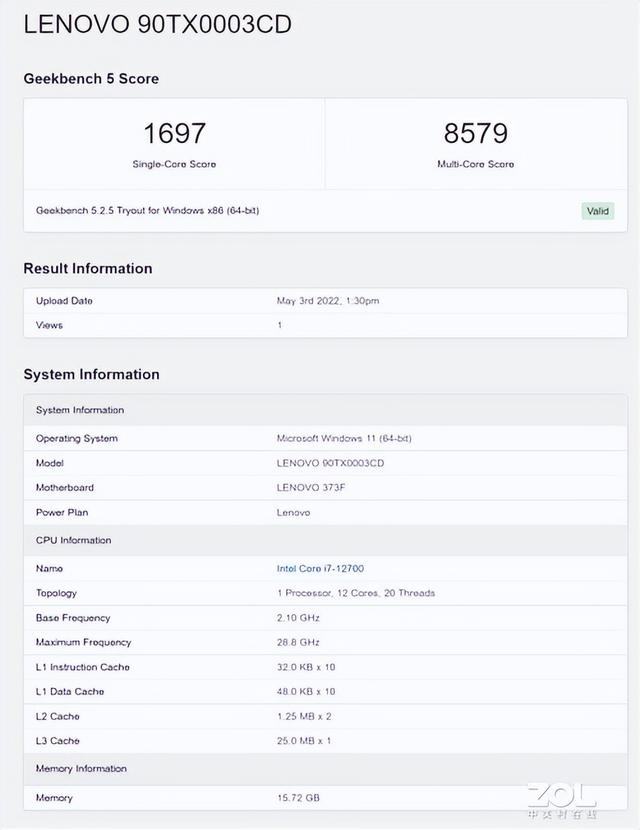This screenshot has width=640, height=830.
Task: Click the green Valid badge
Action: [598, 211]
